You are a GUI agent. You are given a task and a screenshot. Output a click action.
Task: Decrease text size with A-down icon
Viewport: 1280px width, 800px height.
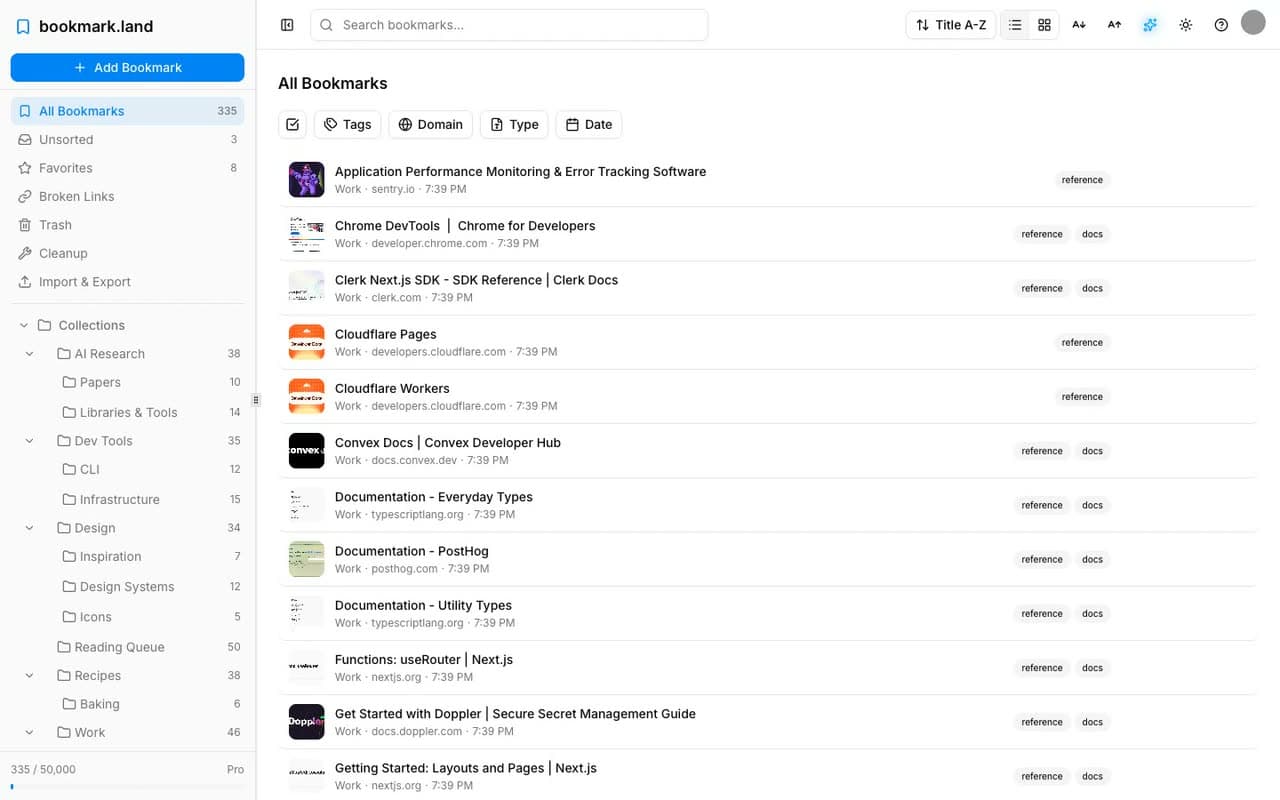[1079, 25]
